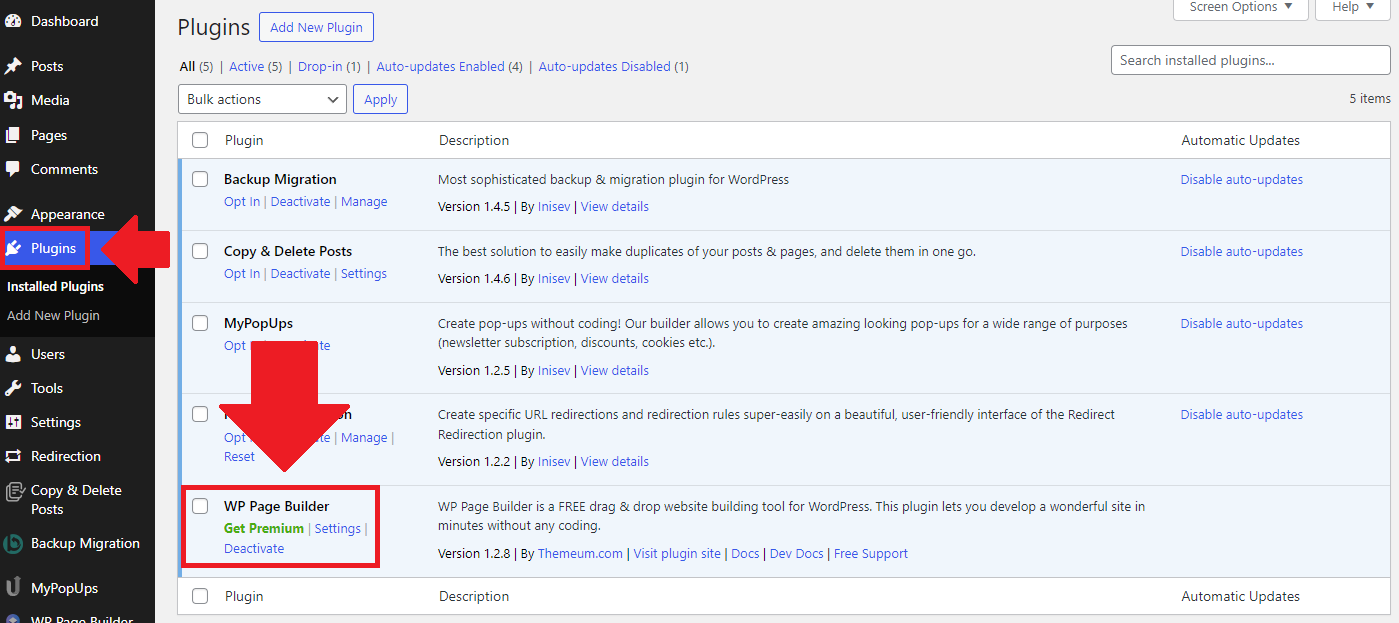Disable auto-updates for Backup Migration
Viewport: 1399px width, 623px height.
tap(1242, 180)
